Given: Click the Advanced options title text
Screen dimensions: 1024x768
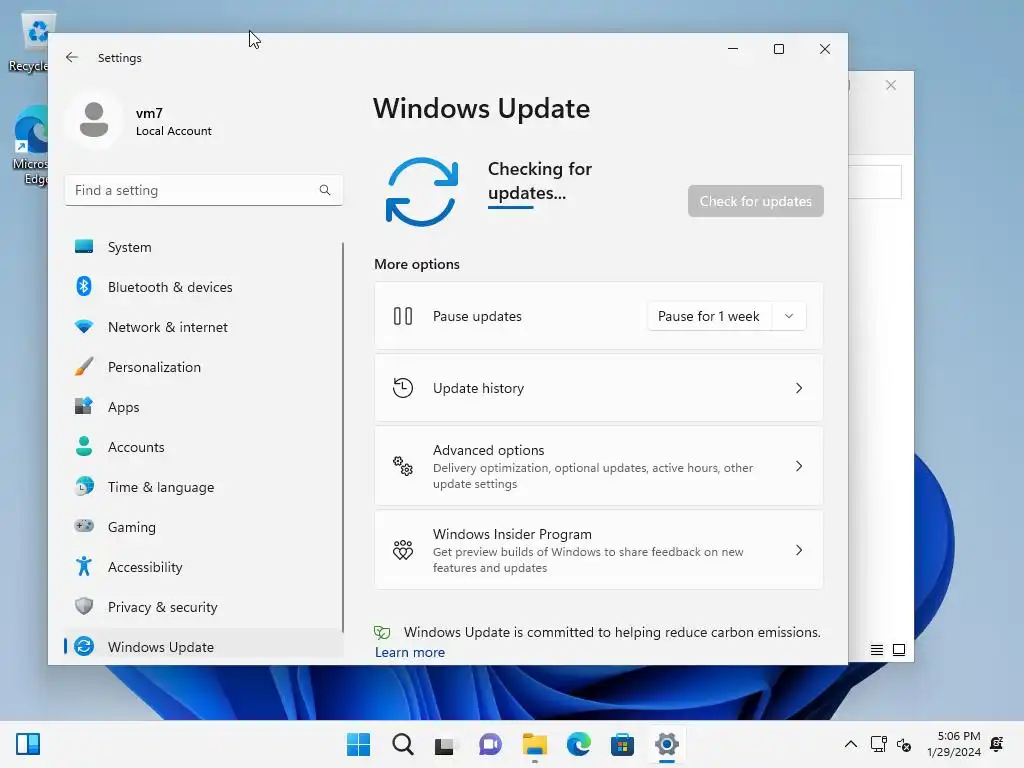Looking at the screenshot, I should click(x=488, y=450).
